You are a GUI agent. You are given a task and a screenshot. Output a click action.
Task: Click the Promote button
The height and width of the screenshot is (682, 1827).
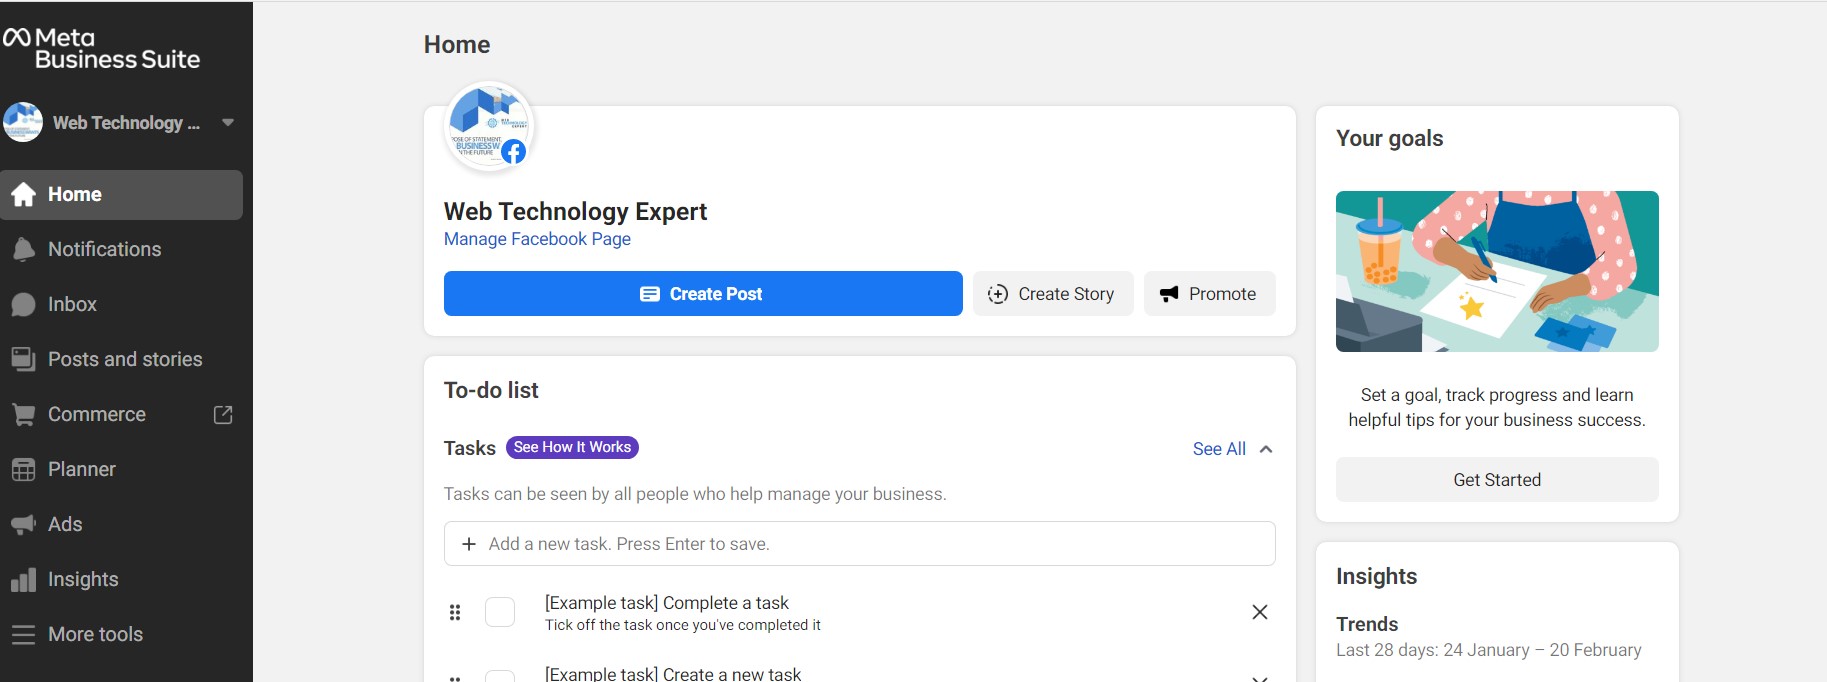point(1209,293)
